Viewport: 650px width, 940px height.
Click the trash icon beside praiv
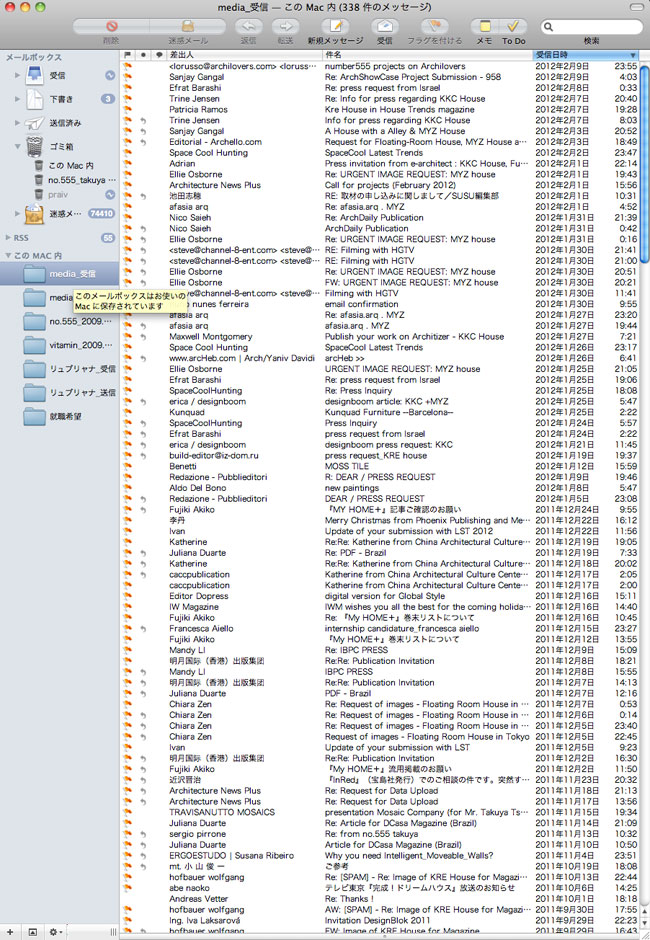pyautogui.click(x=38, y=194)
